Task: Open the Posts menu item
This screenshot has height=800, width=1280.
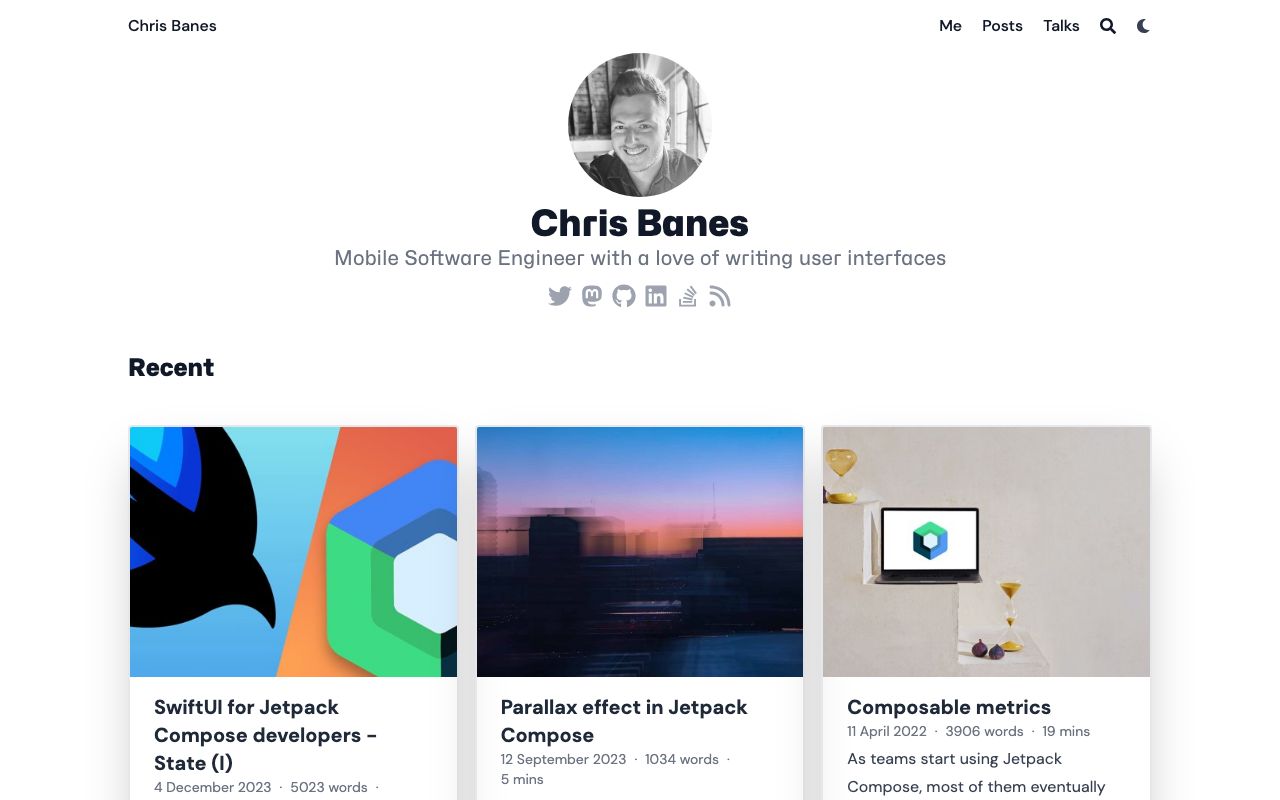Action: pos(1002,26)
